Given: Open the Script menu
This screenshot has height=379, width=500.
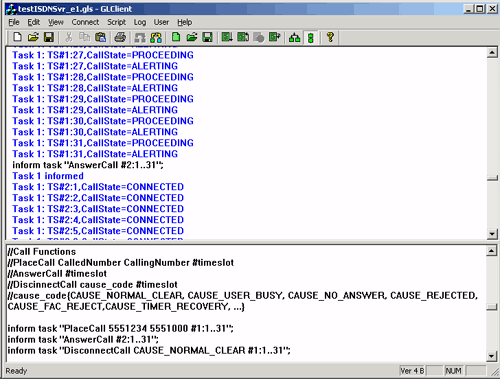Looking at the screenshot, I should [x=116, y=22].
